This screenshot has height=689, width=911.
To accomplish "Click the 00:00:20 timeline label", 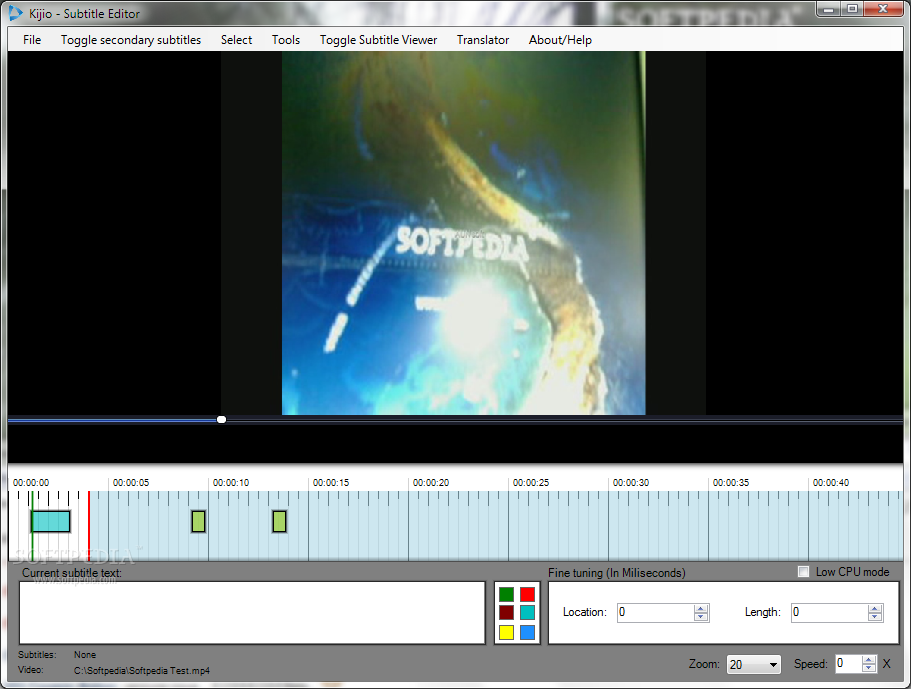I will click(431, 482).
